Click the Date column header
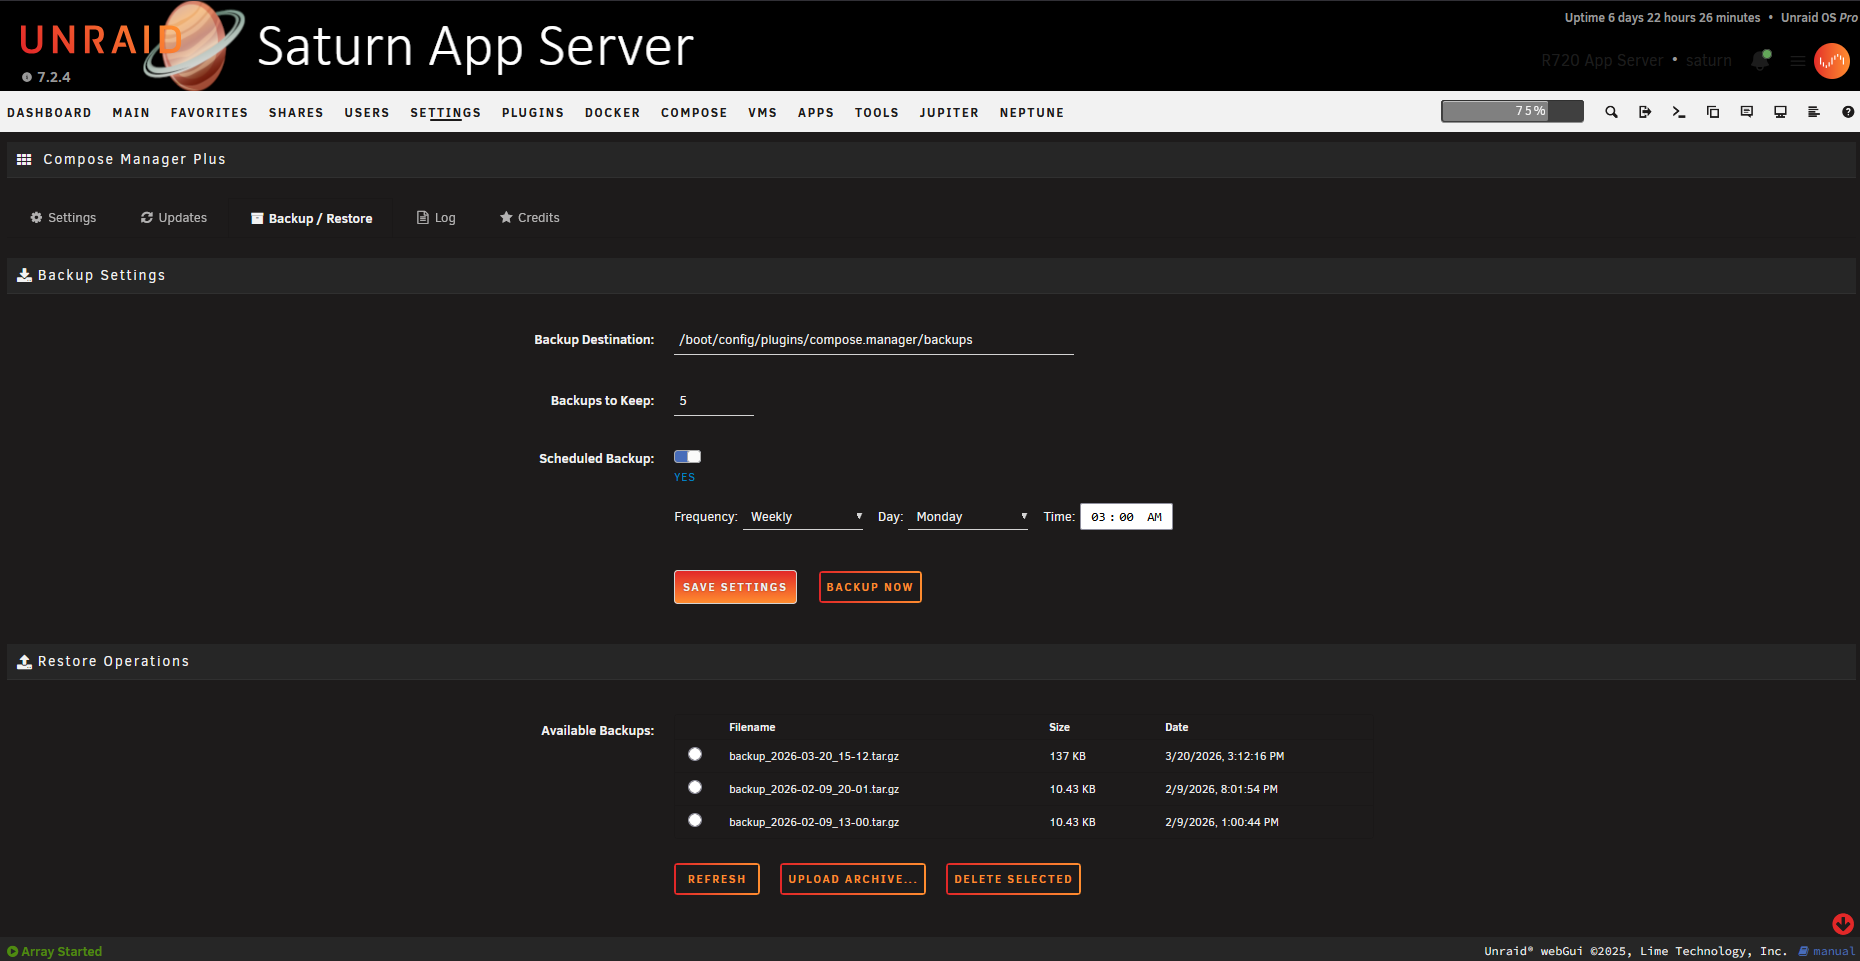 pyautogui.click(x=1176, y=727)
